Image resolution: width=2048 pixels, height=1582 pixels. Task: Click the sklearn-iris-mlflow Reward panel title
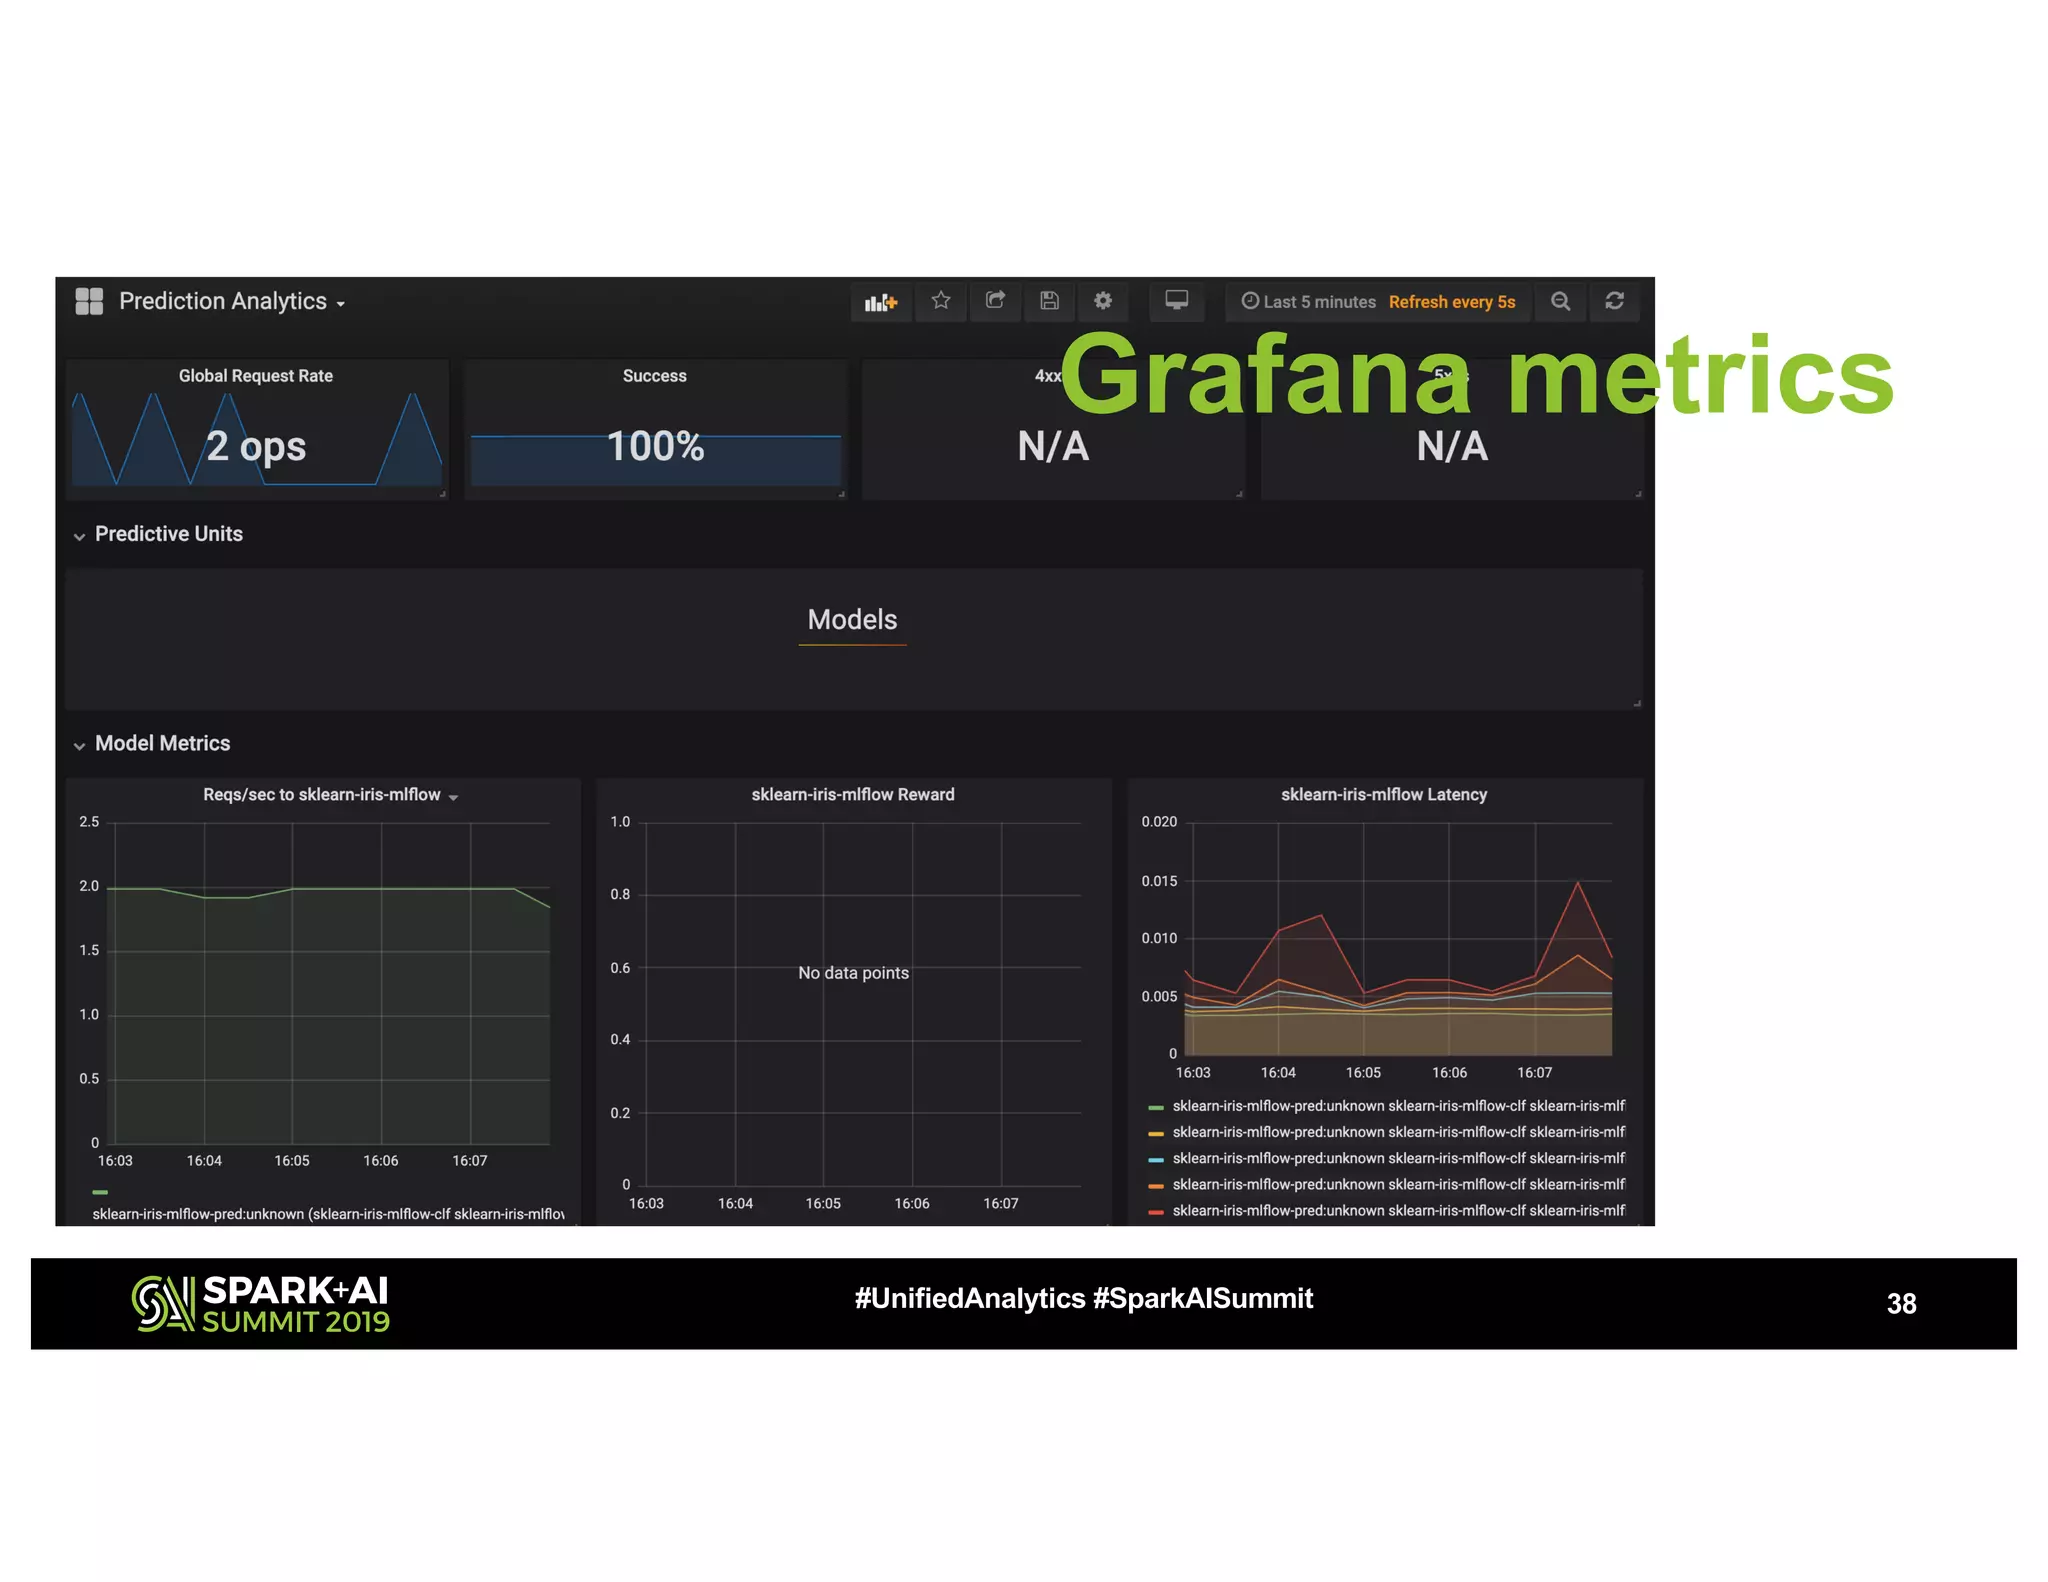[853, 795]
